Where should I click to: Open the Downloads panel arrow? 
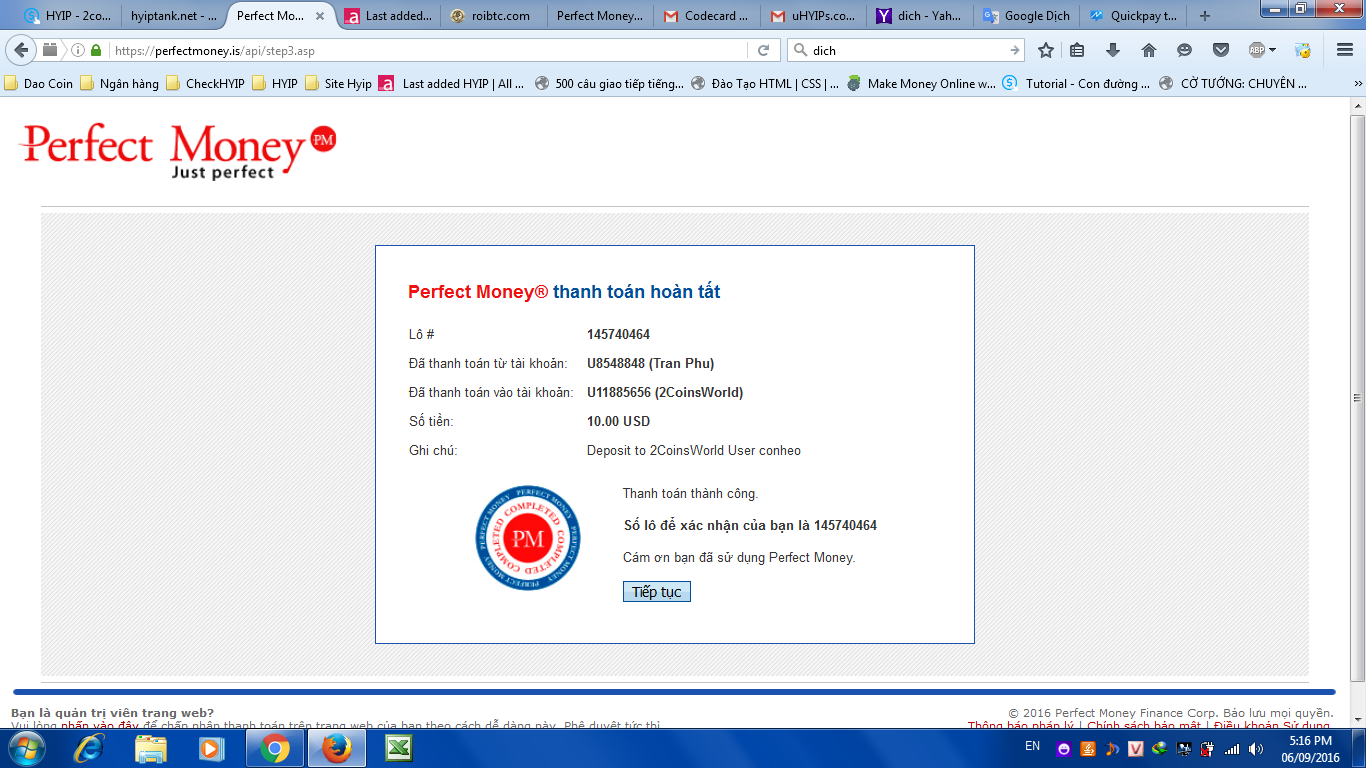tap(1113, 50)
